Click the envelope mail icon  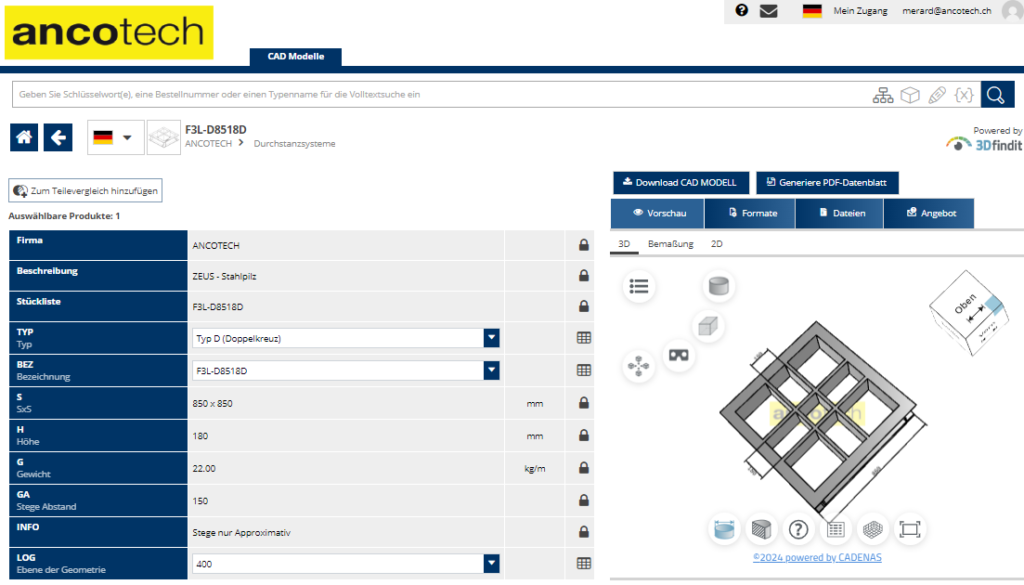click(x=768, y=11)
